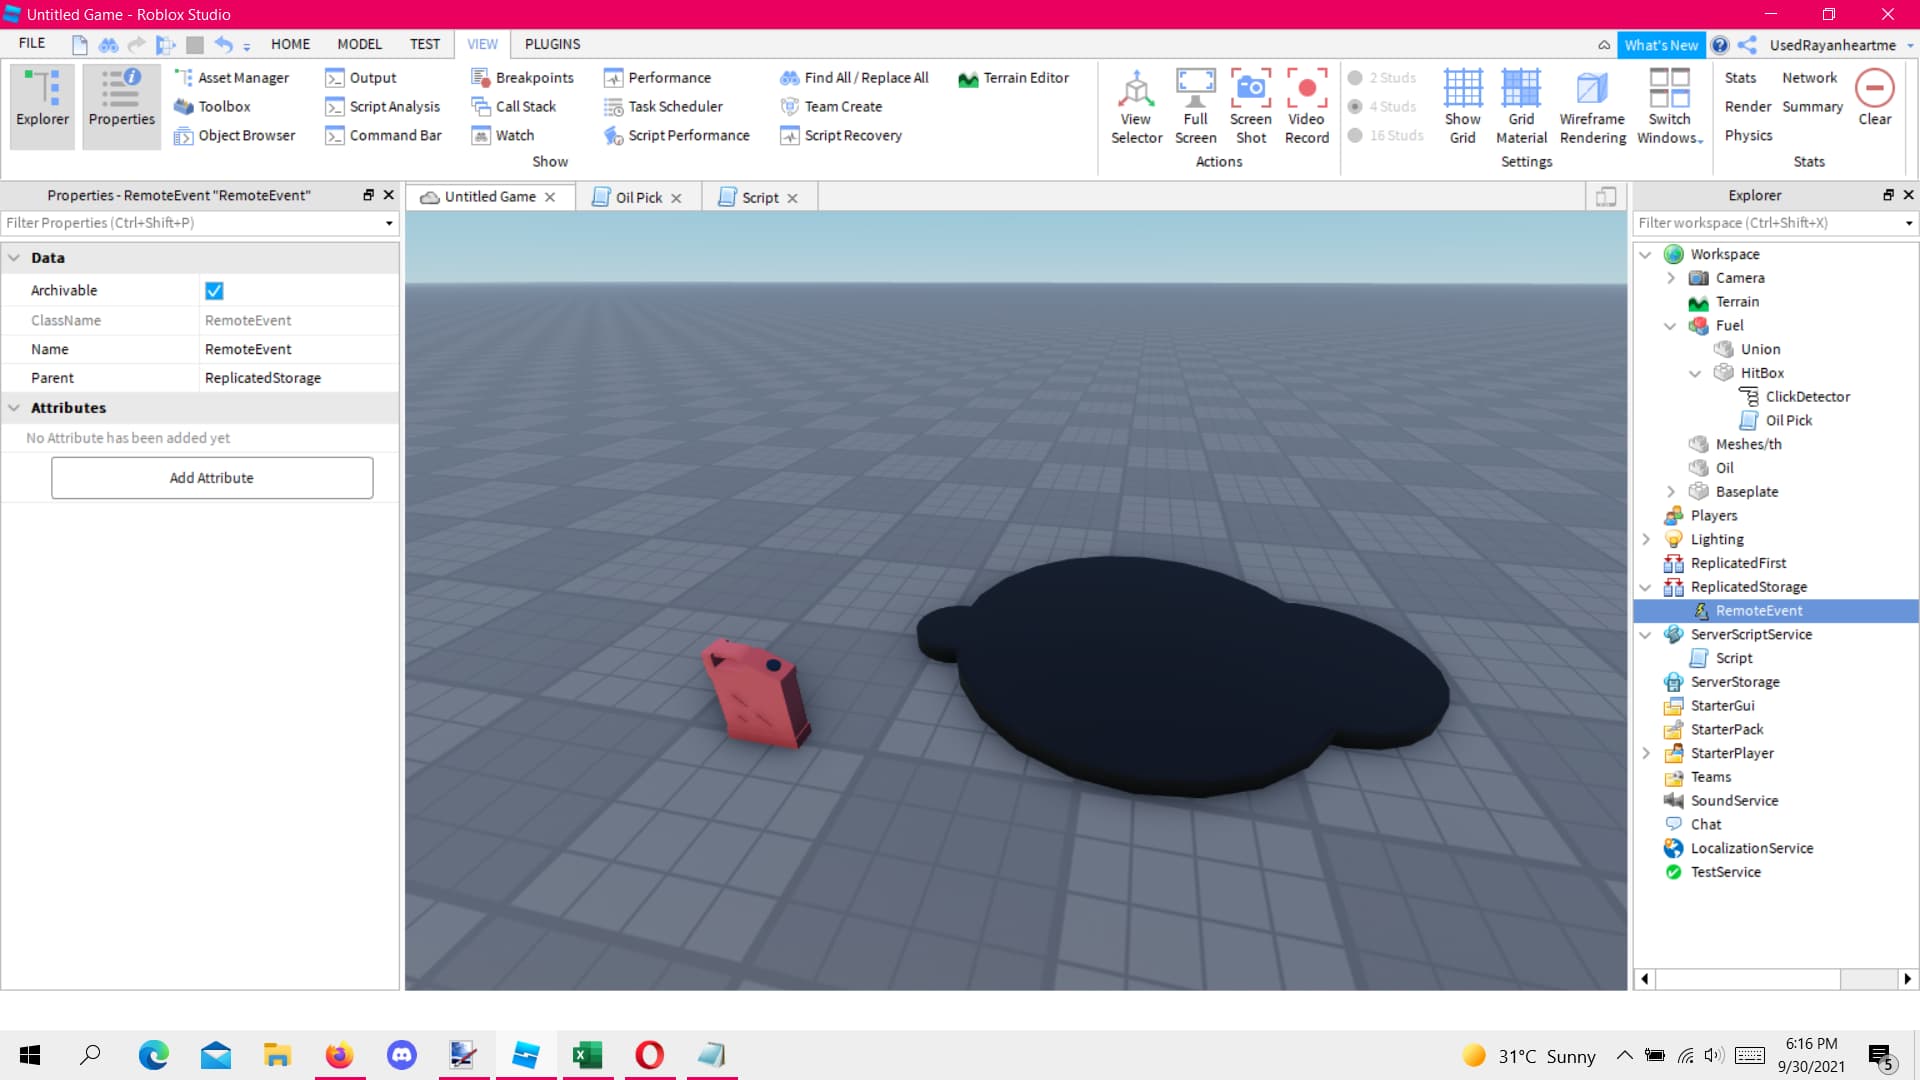Click the Explorer horizontal scrollbar right arrow

(1907, 979)
